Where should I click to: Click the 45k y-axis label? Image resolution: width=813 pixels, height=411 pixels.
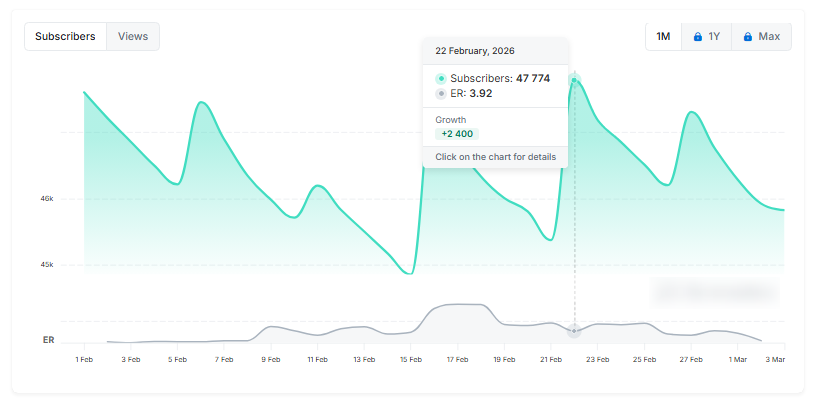(47, 265)
